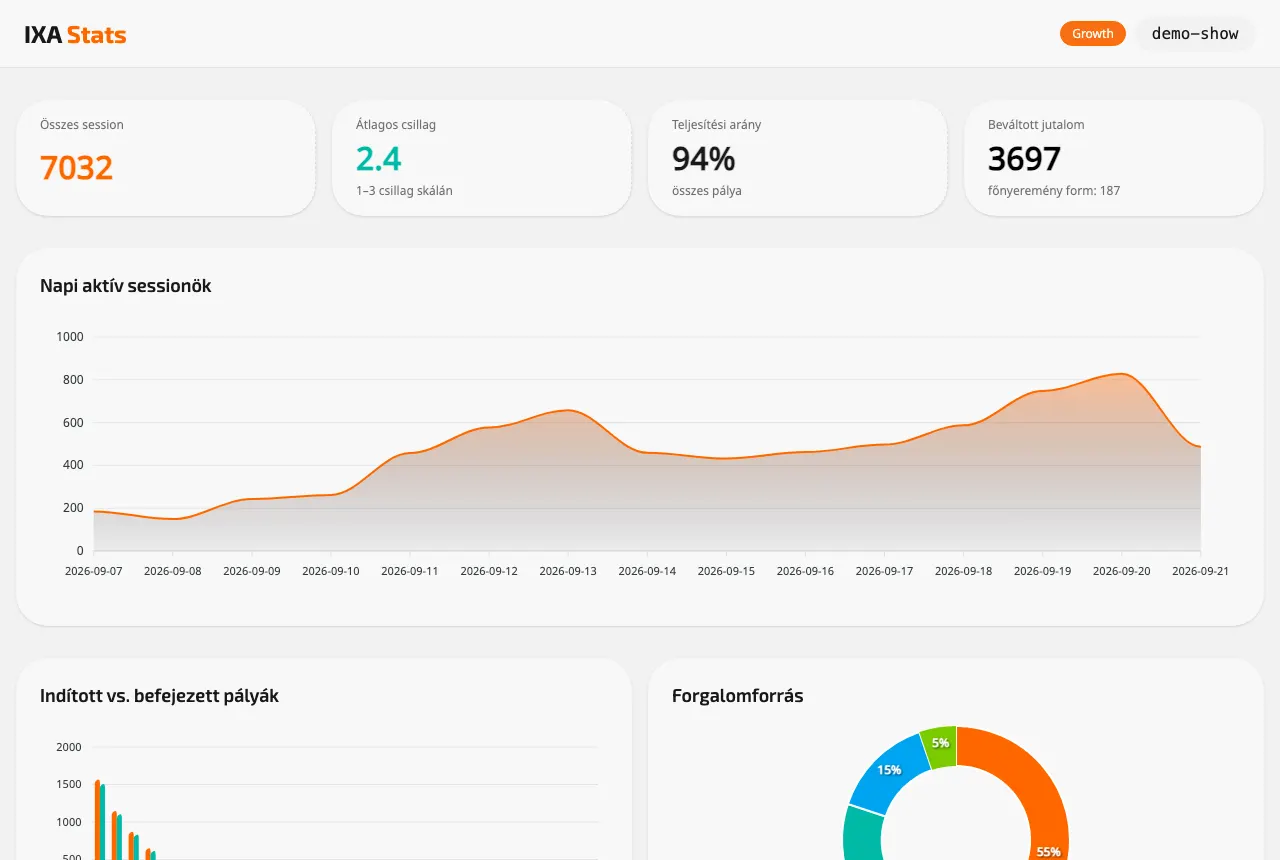Click the 2026-09-15 axis label
This screenshot has width=1280, height=860.
click(x=726, y=571)
